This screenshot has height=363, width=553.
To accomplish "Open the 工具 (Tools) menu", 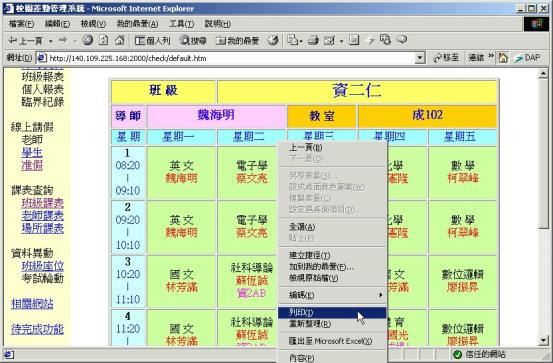I will [181, 24].
